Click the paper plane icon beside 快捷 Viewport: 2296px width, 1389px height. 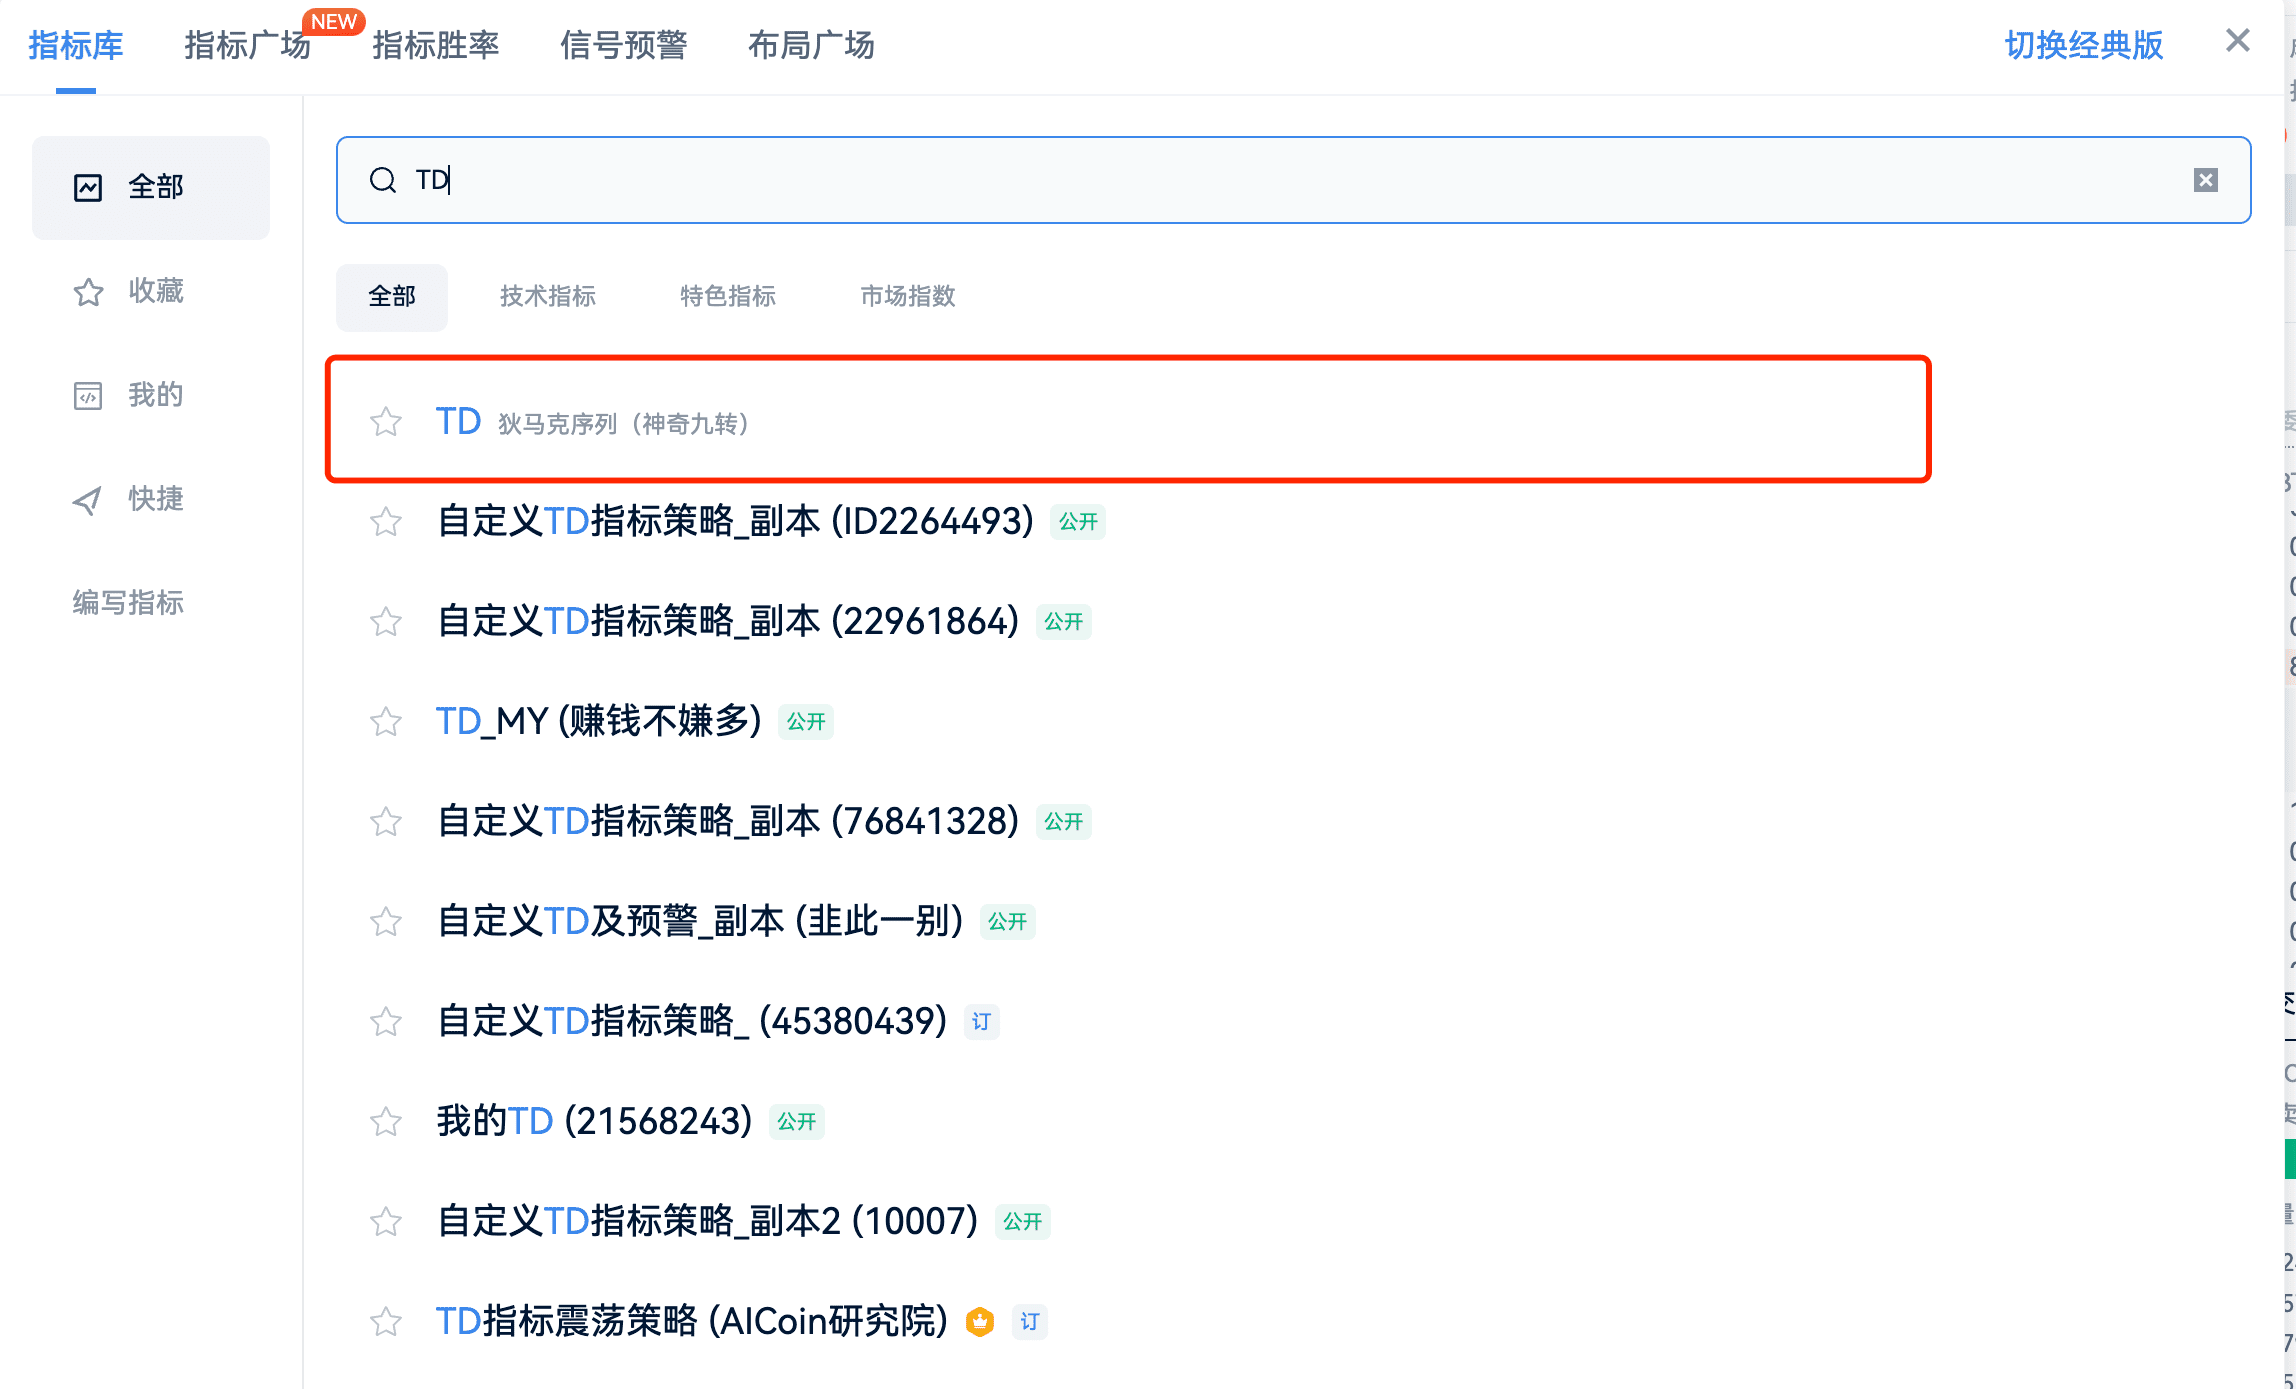(x=88, y=499)
